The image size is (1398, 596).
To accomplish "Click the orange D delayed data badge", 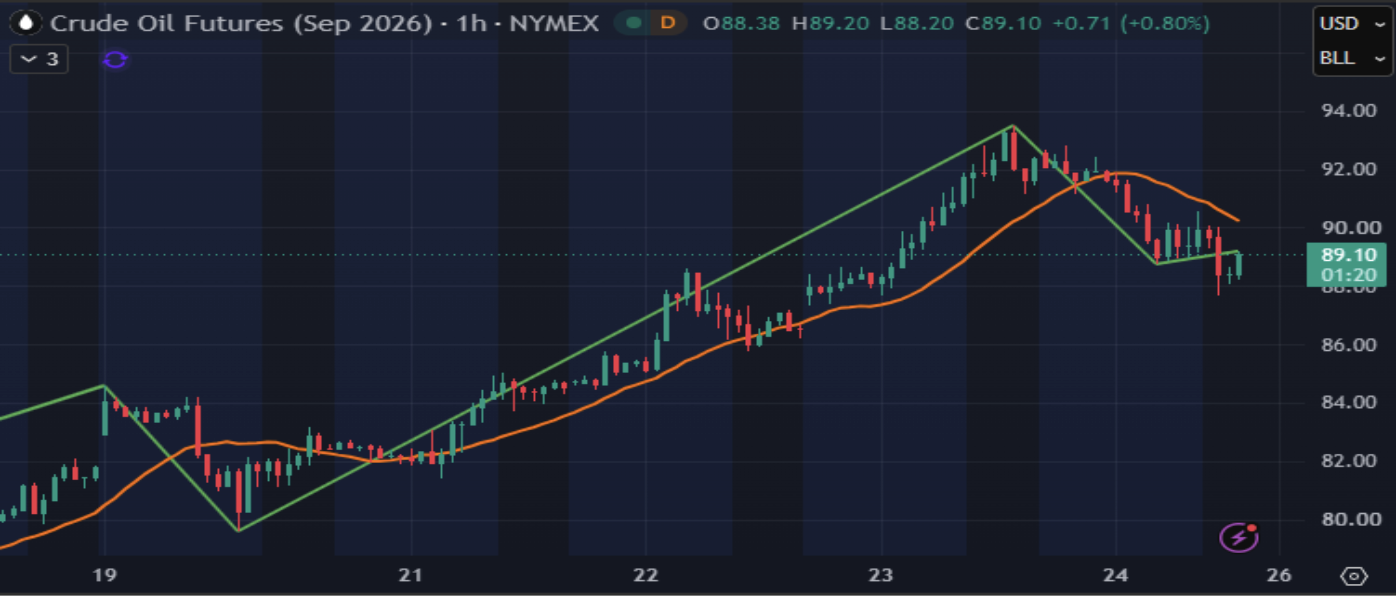I will (668, 22).
